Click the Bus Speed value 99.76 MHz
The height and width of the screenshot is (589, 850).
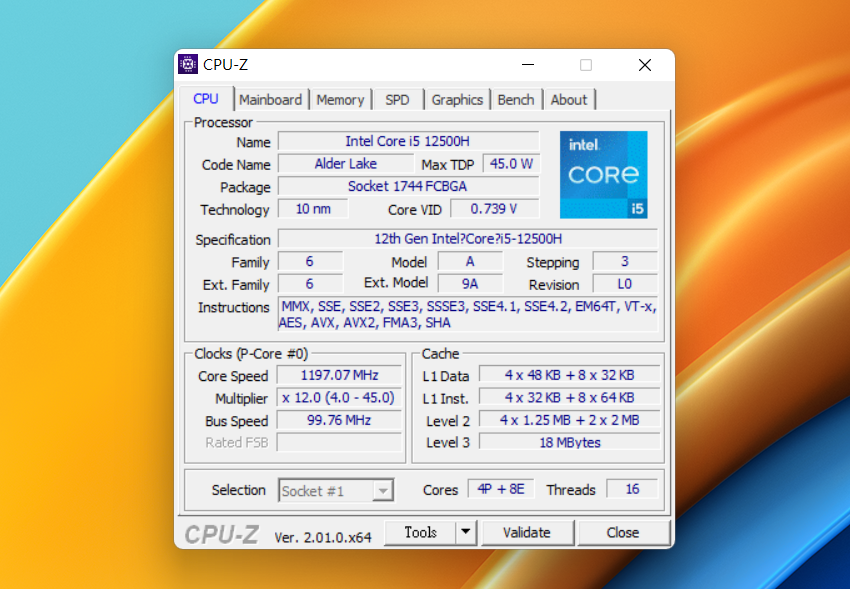(339, 420)
